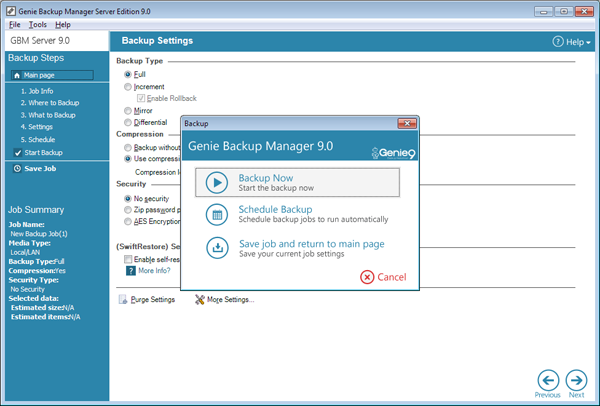Image resolution: width=600 pixels, height=406 pixels.
Task: Select the Increment backup type
Action: pyautogui.click(x=128, y=87)
